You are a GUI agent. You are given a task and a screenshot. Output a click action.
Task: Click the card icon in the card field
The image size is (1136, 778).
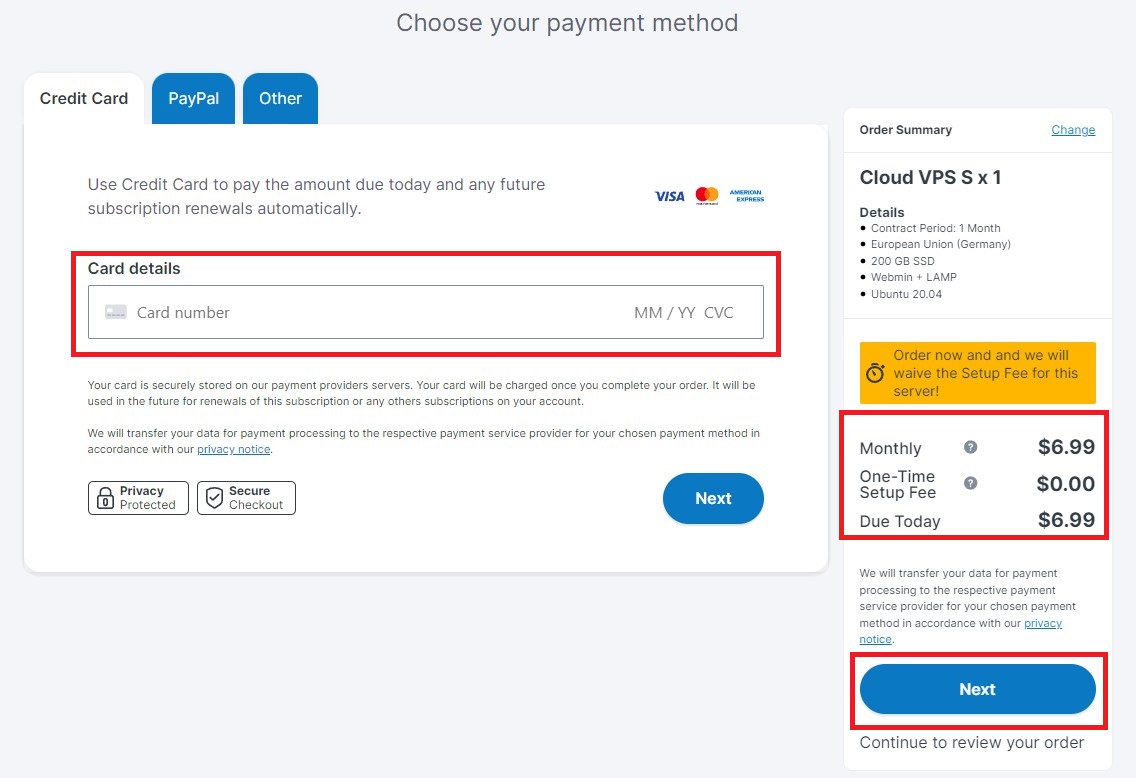click(x=116, y=312)
